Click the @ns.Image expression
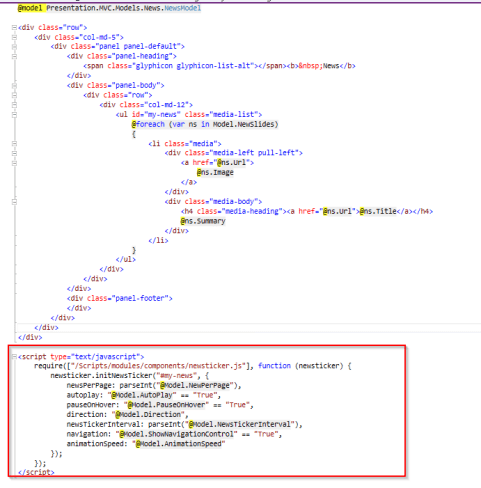The width and height of the screenshot is (481, 488). pos(215,173)
